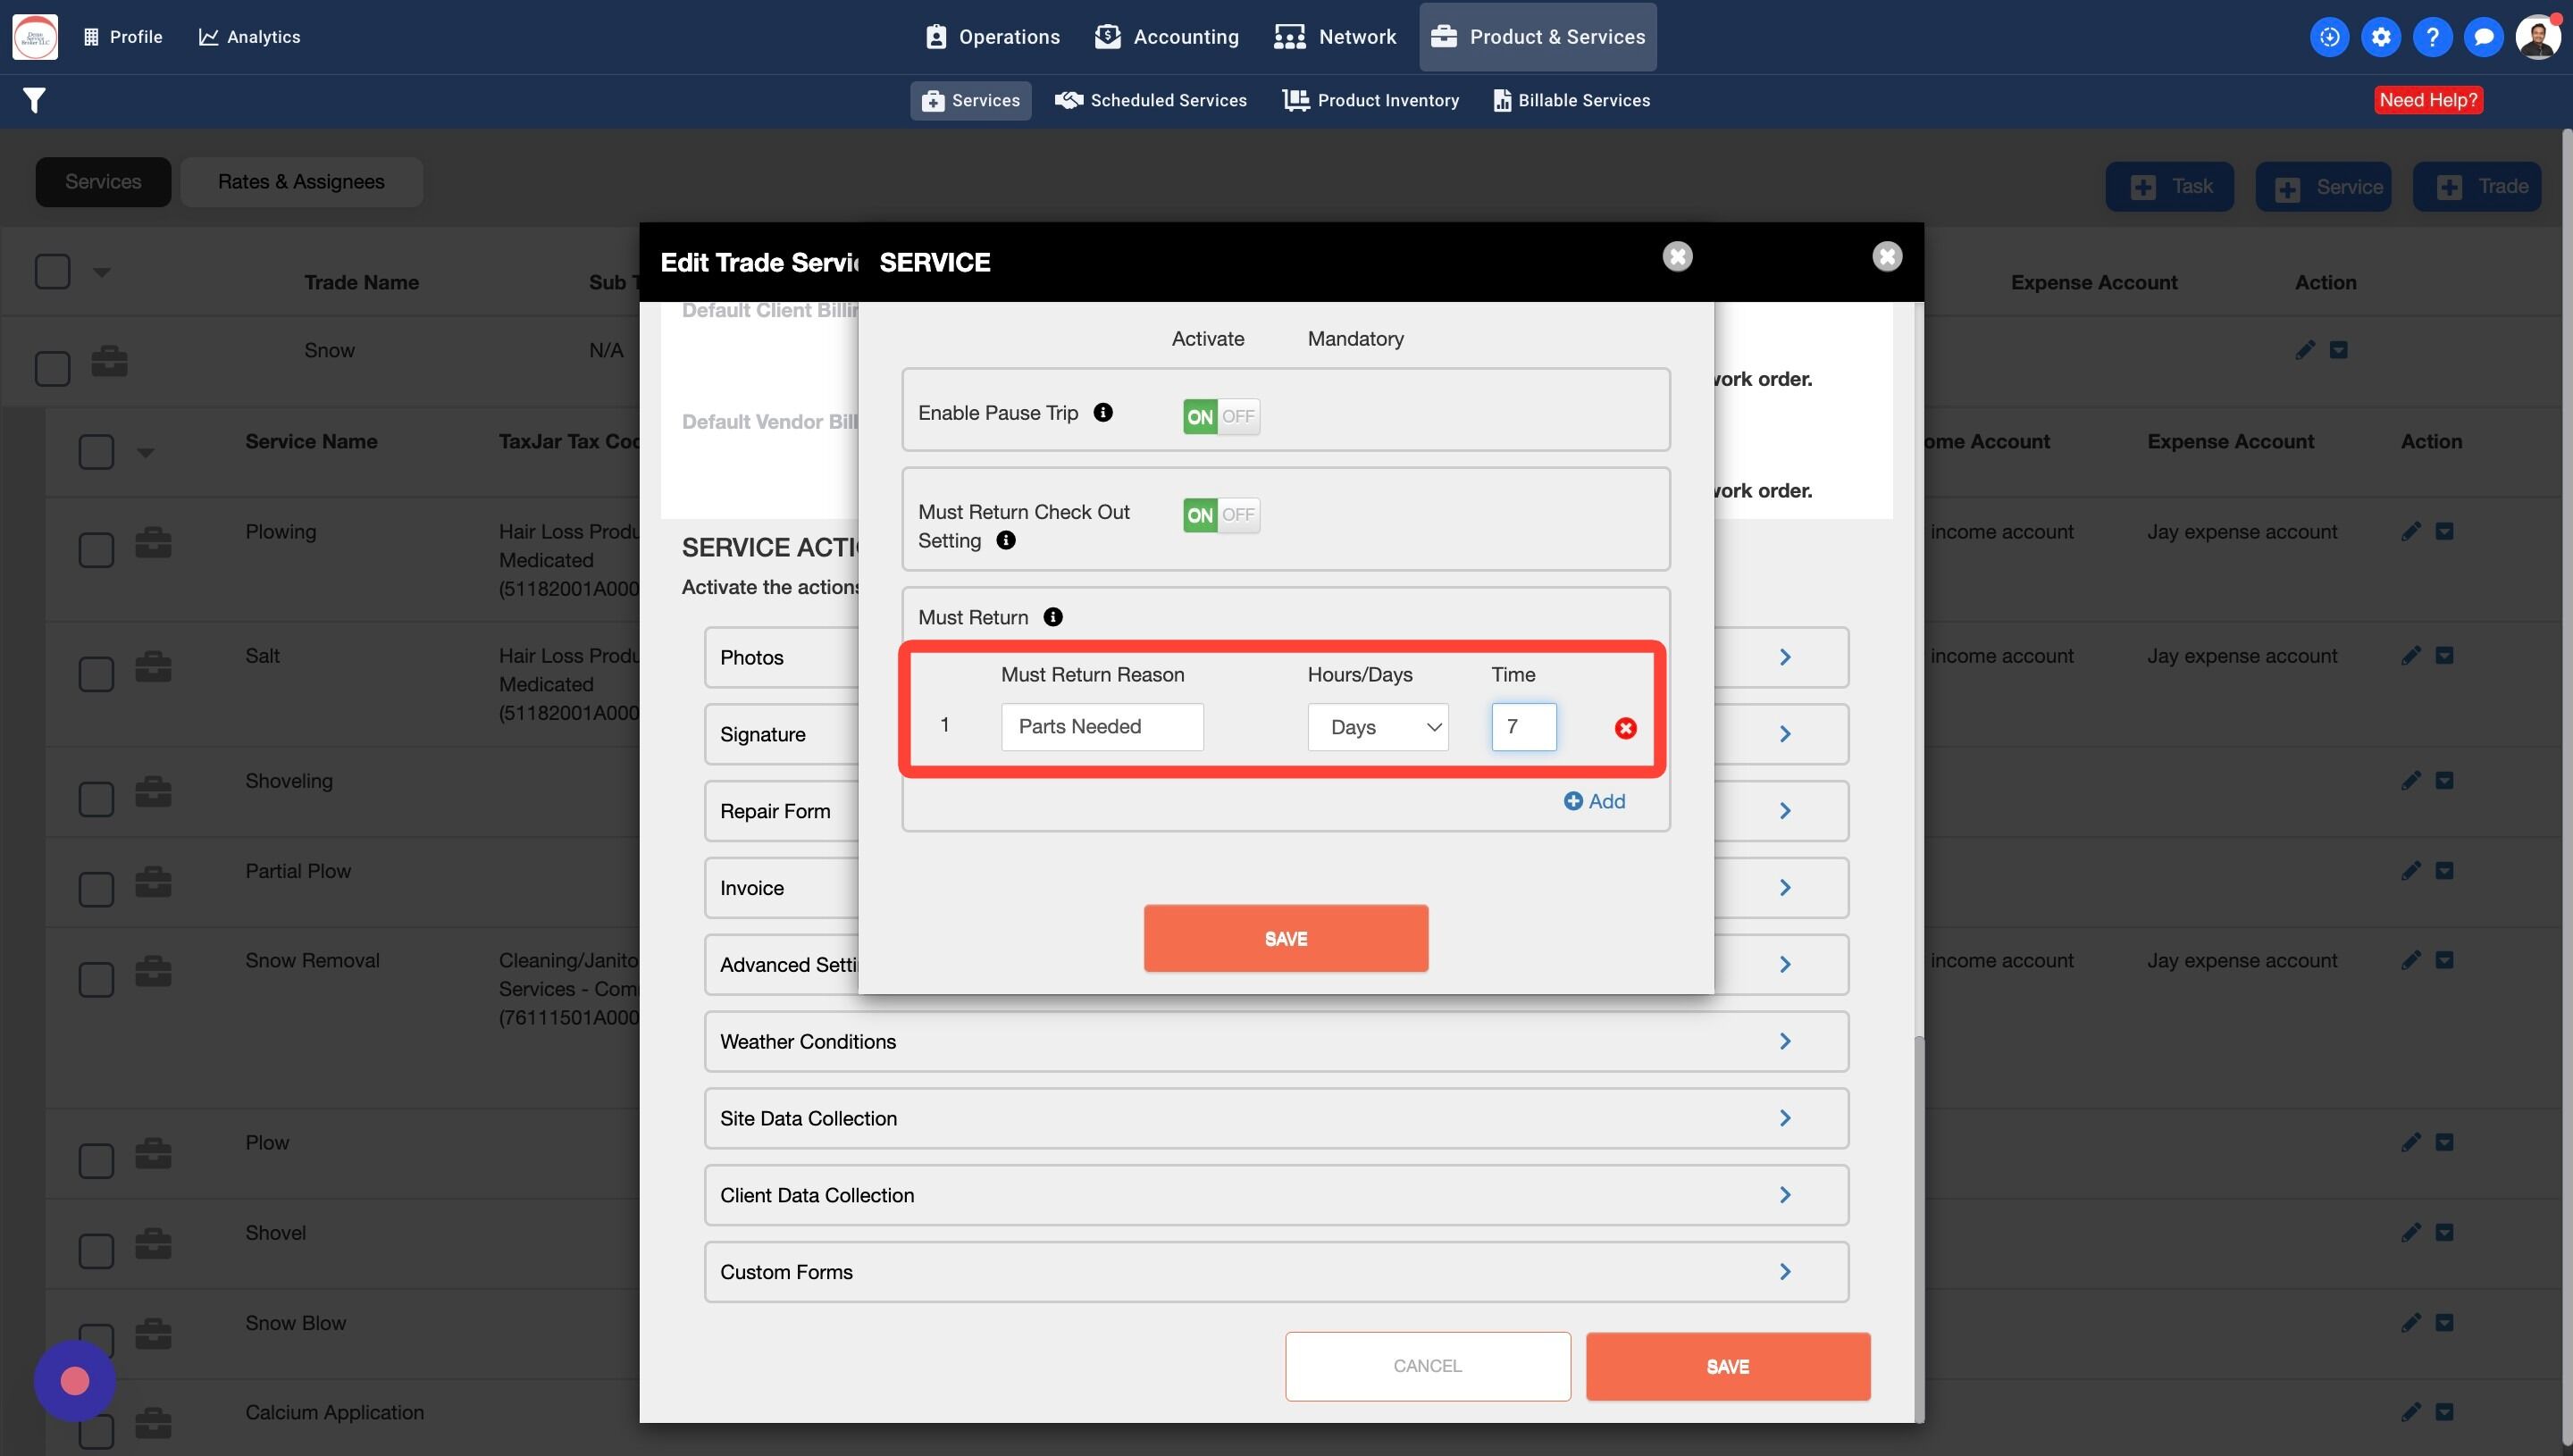Open the Hours/Days dropdown
Screen dimensions: 2573x1456
1377,727
